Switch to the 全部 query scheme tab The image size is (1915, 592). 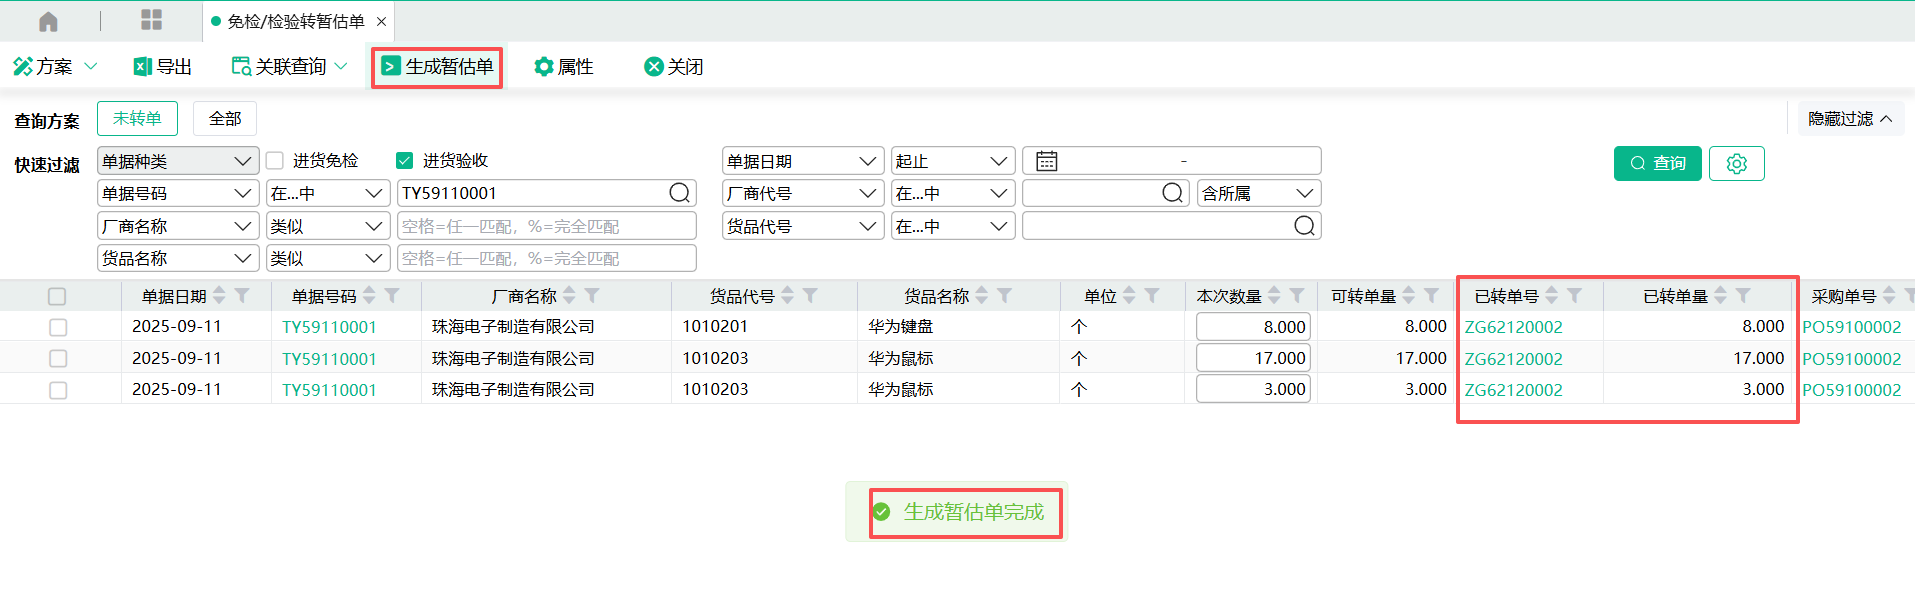[224, 119]
